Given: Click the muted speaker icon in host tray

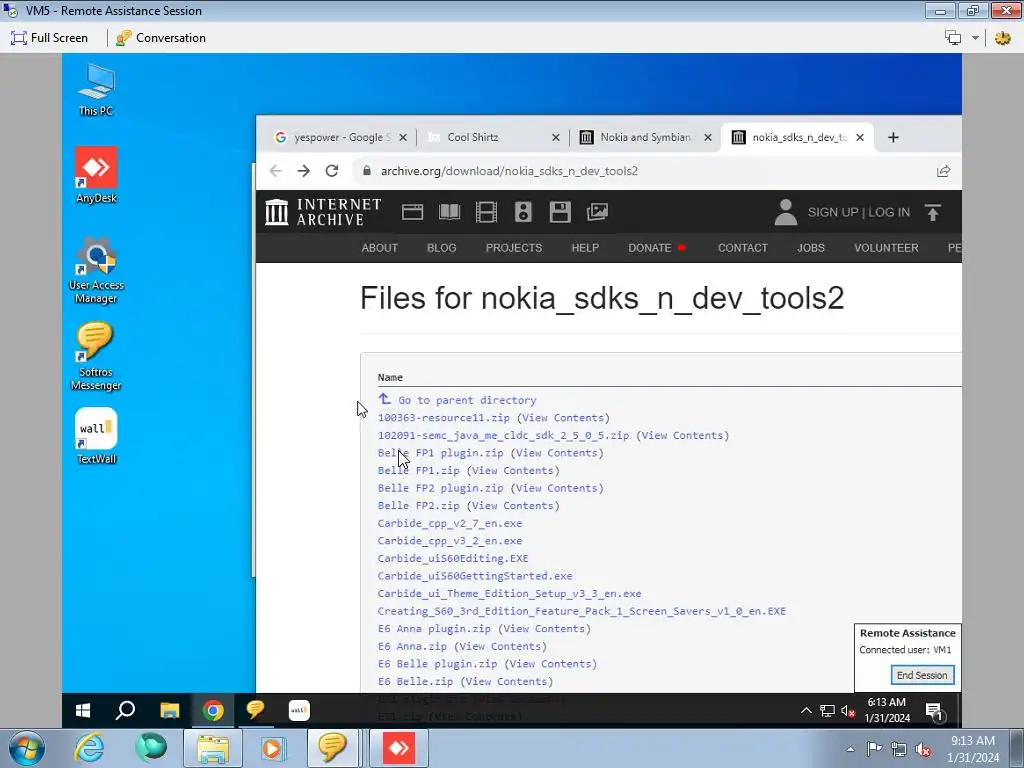Looking at the screenshot, I should (923, 749).
